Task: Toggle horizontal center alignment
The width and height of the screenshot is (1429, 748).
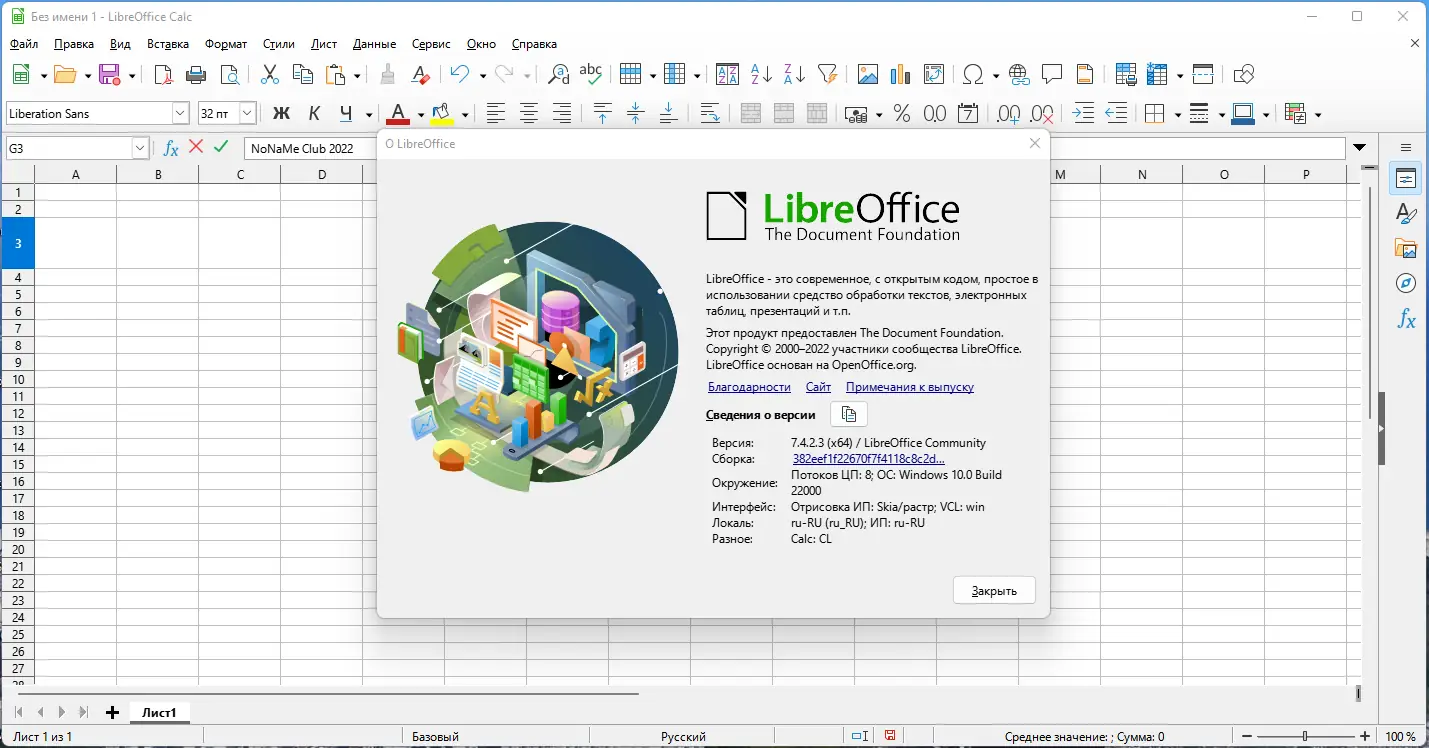Action: pos(529,114)
